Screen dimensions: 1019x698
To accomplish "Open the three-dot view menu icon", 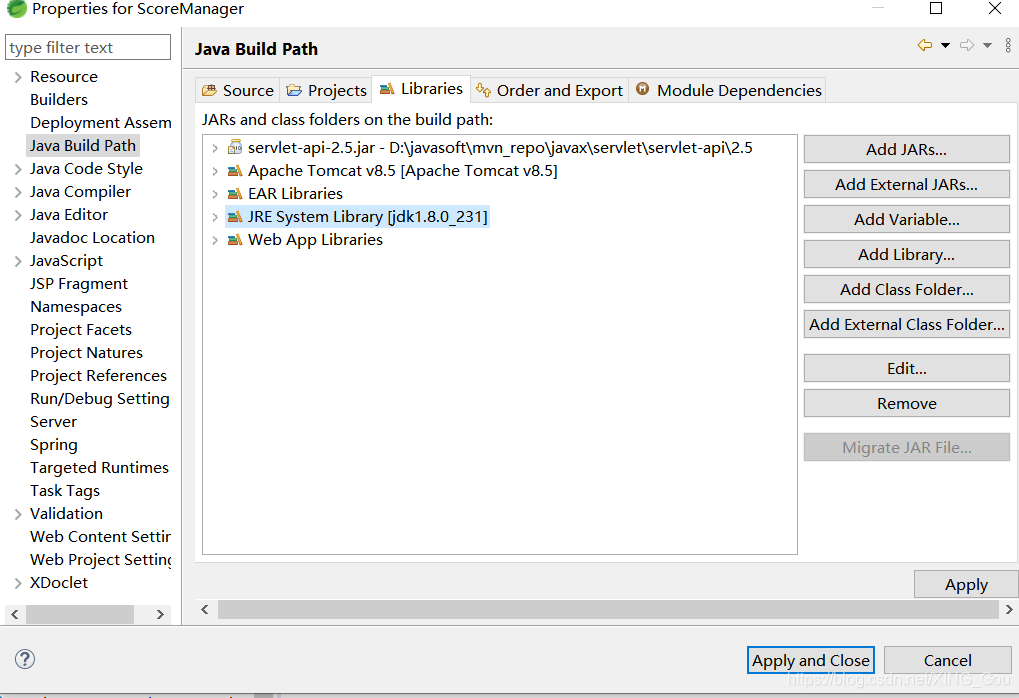I will click(1008, 45).
